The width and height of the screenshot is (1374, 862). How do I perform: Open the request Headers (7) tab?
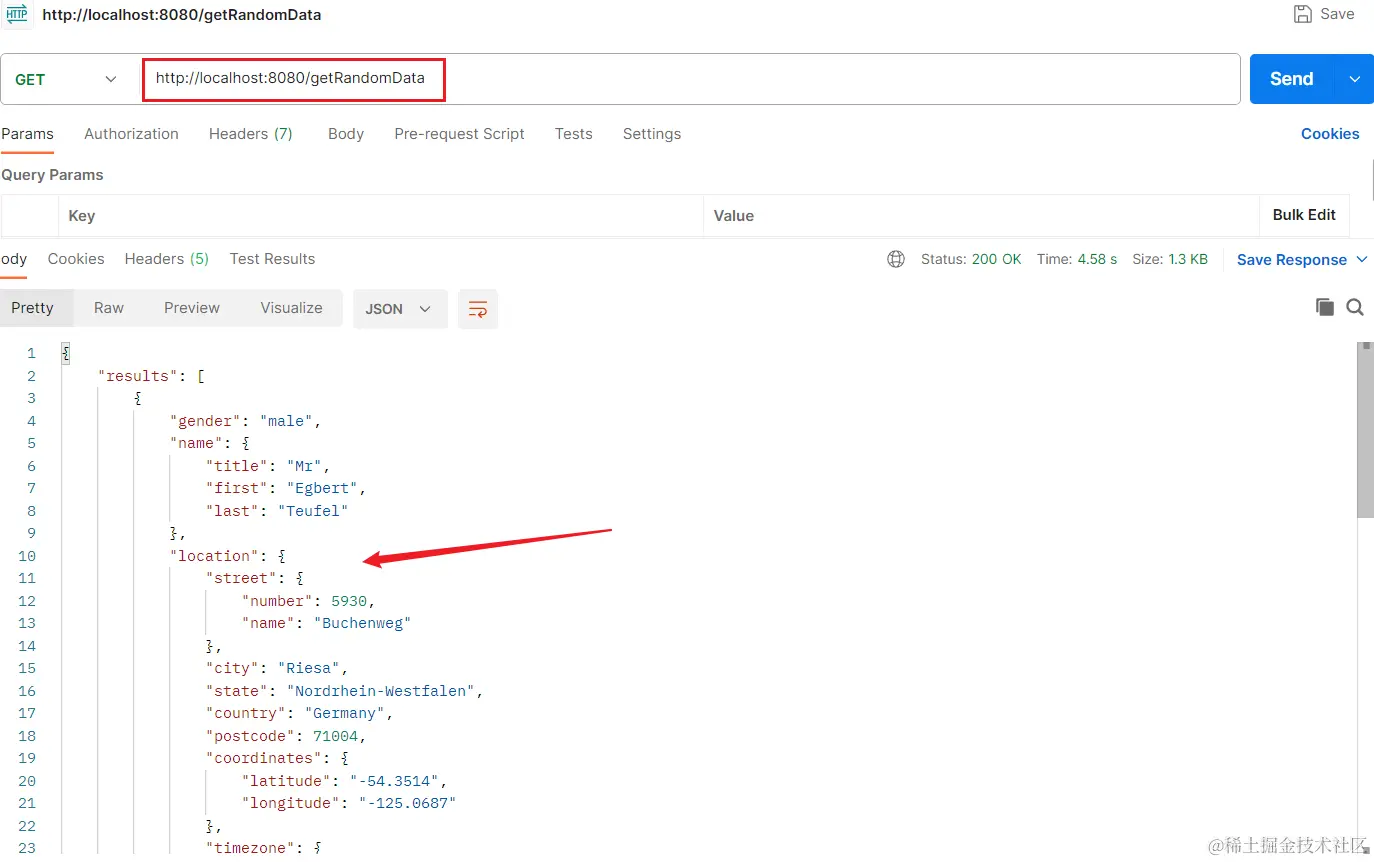251,134
